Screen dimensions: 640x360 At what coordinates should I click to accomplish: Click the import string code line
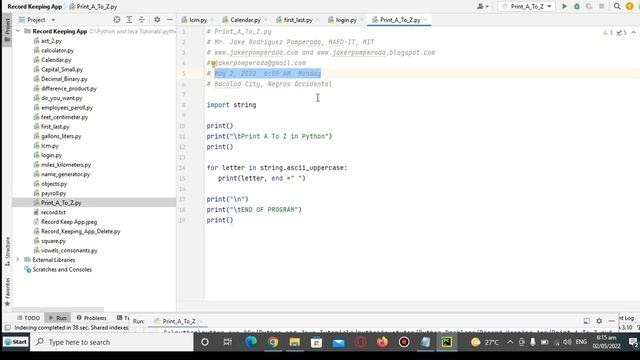pos(231,105)
